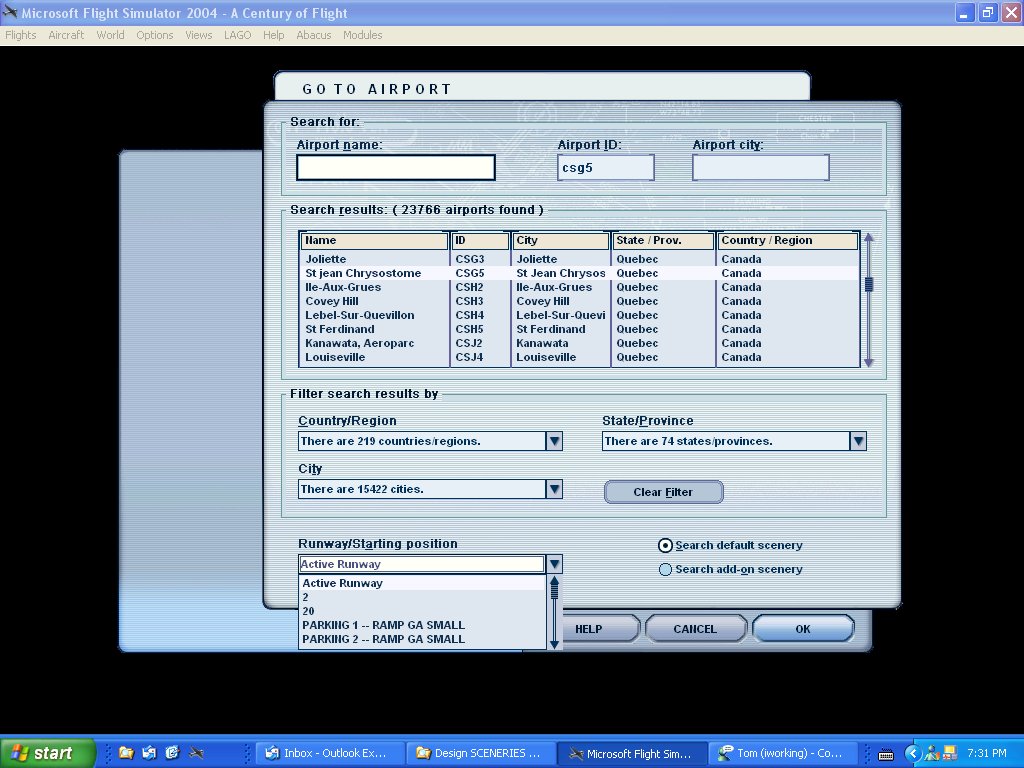Click the OK button

[x=803, y=629]
